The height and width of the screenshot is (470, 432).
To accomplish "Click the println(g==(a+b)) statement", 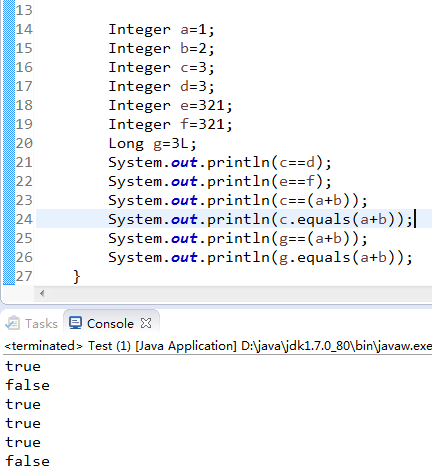I will [x=238, y=239].
